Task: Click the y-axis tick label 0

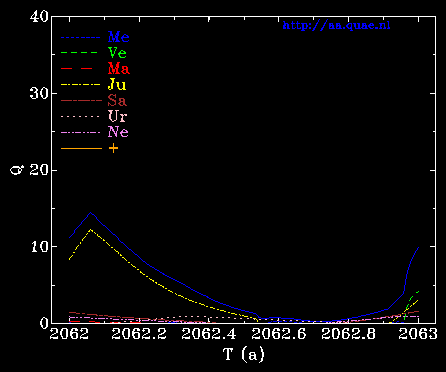Action: tap(44, 323)
